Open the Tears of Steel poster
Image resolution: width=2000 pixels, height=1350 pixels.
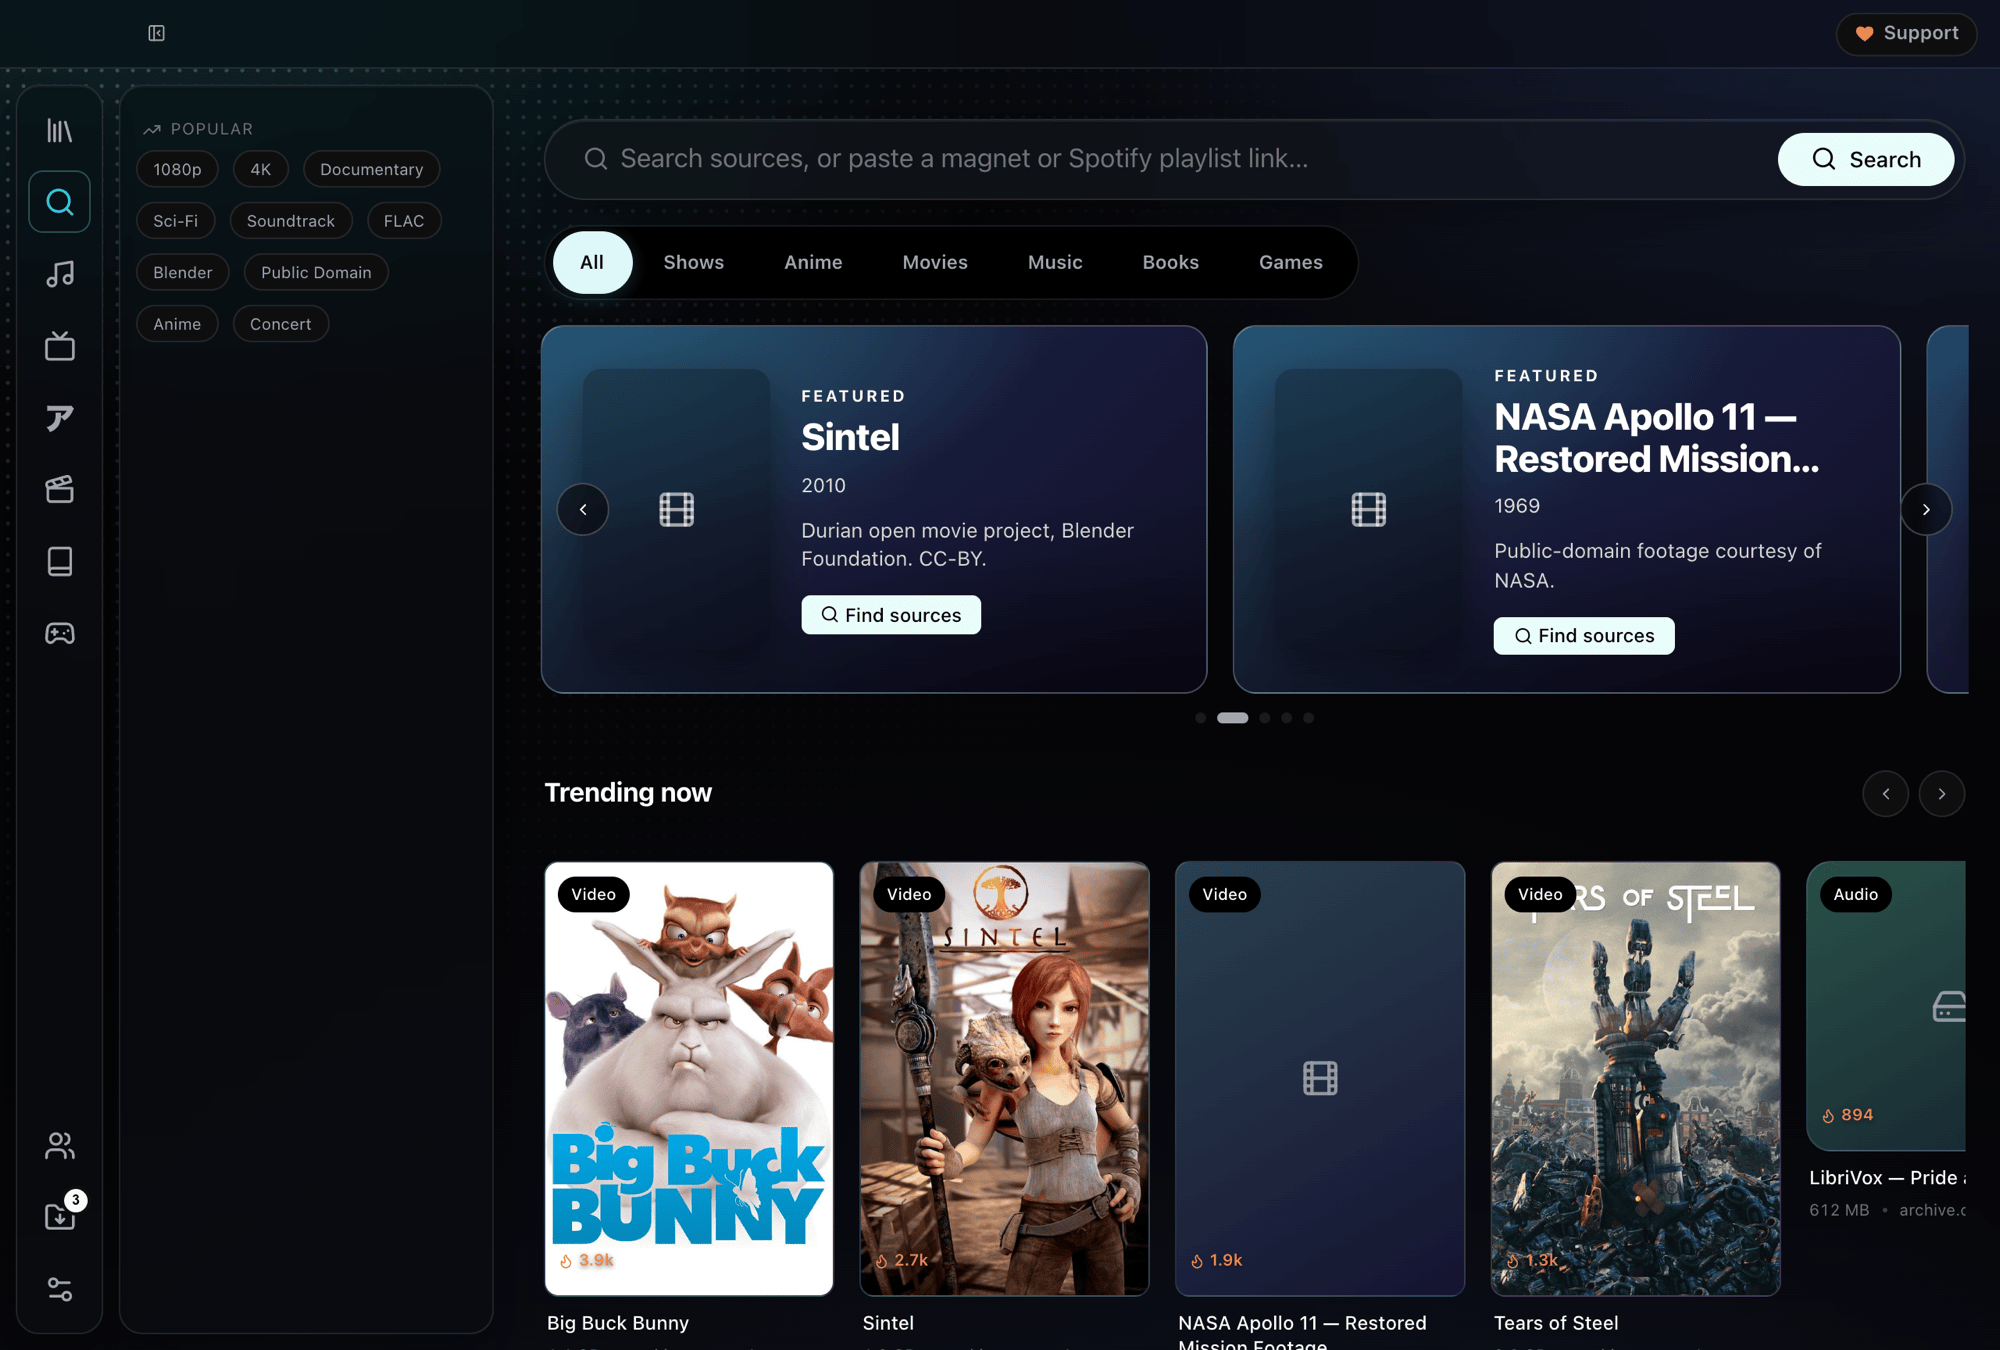point(1636,1078)
